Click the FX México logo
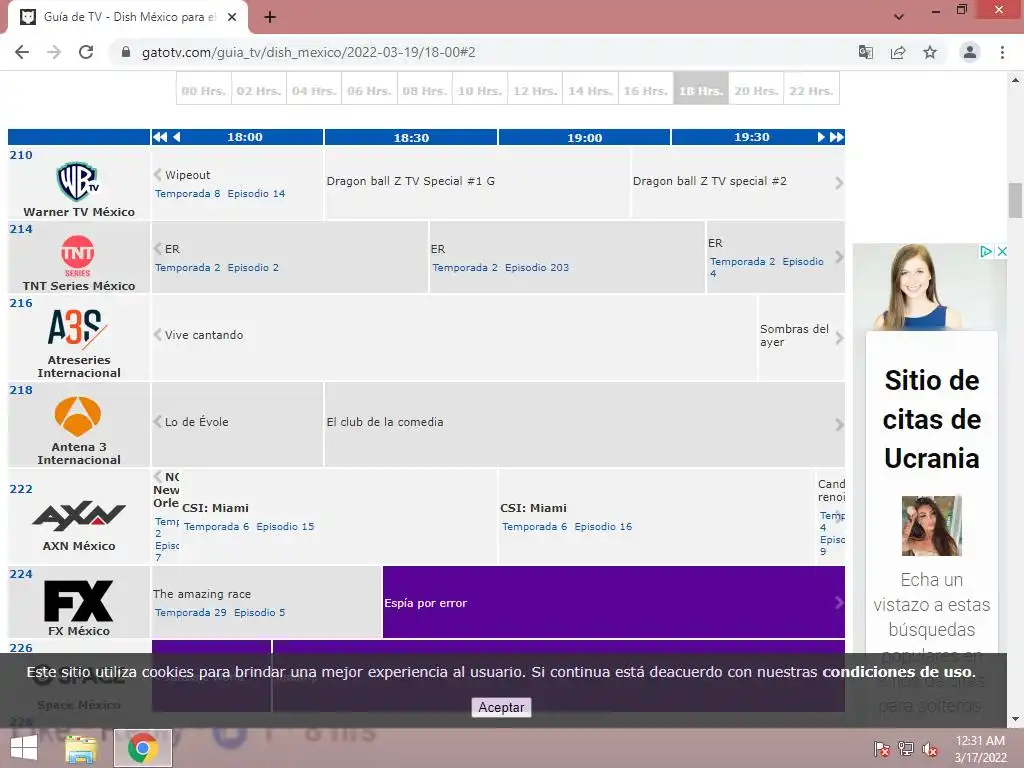Screen dimensions: 1024x768 78,601
